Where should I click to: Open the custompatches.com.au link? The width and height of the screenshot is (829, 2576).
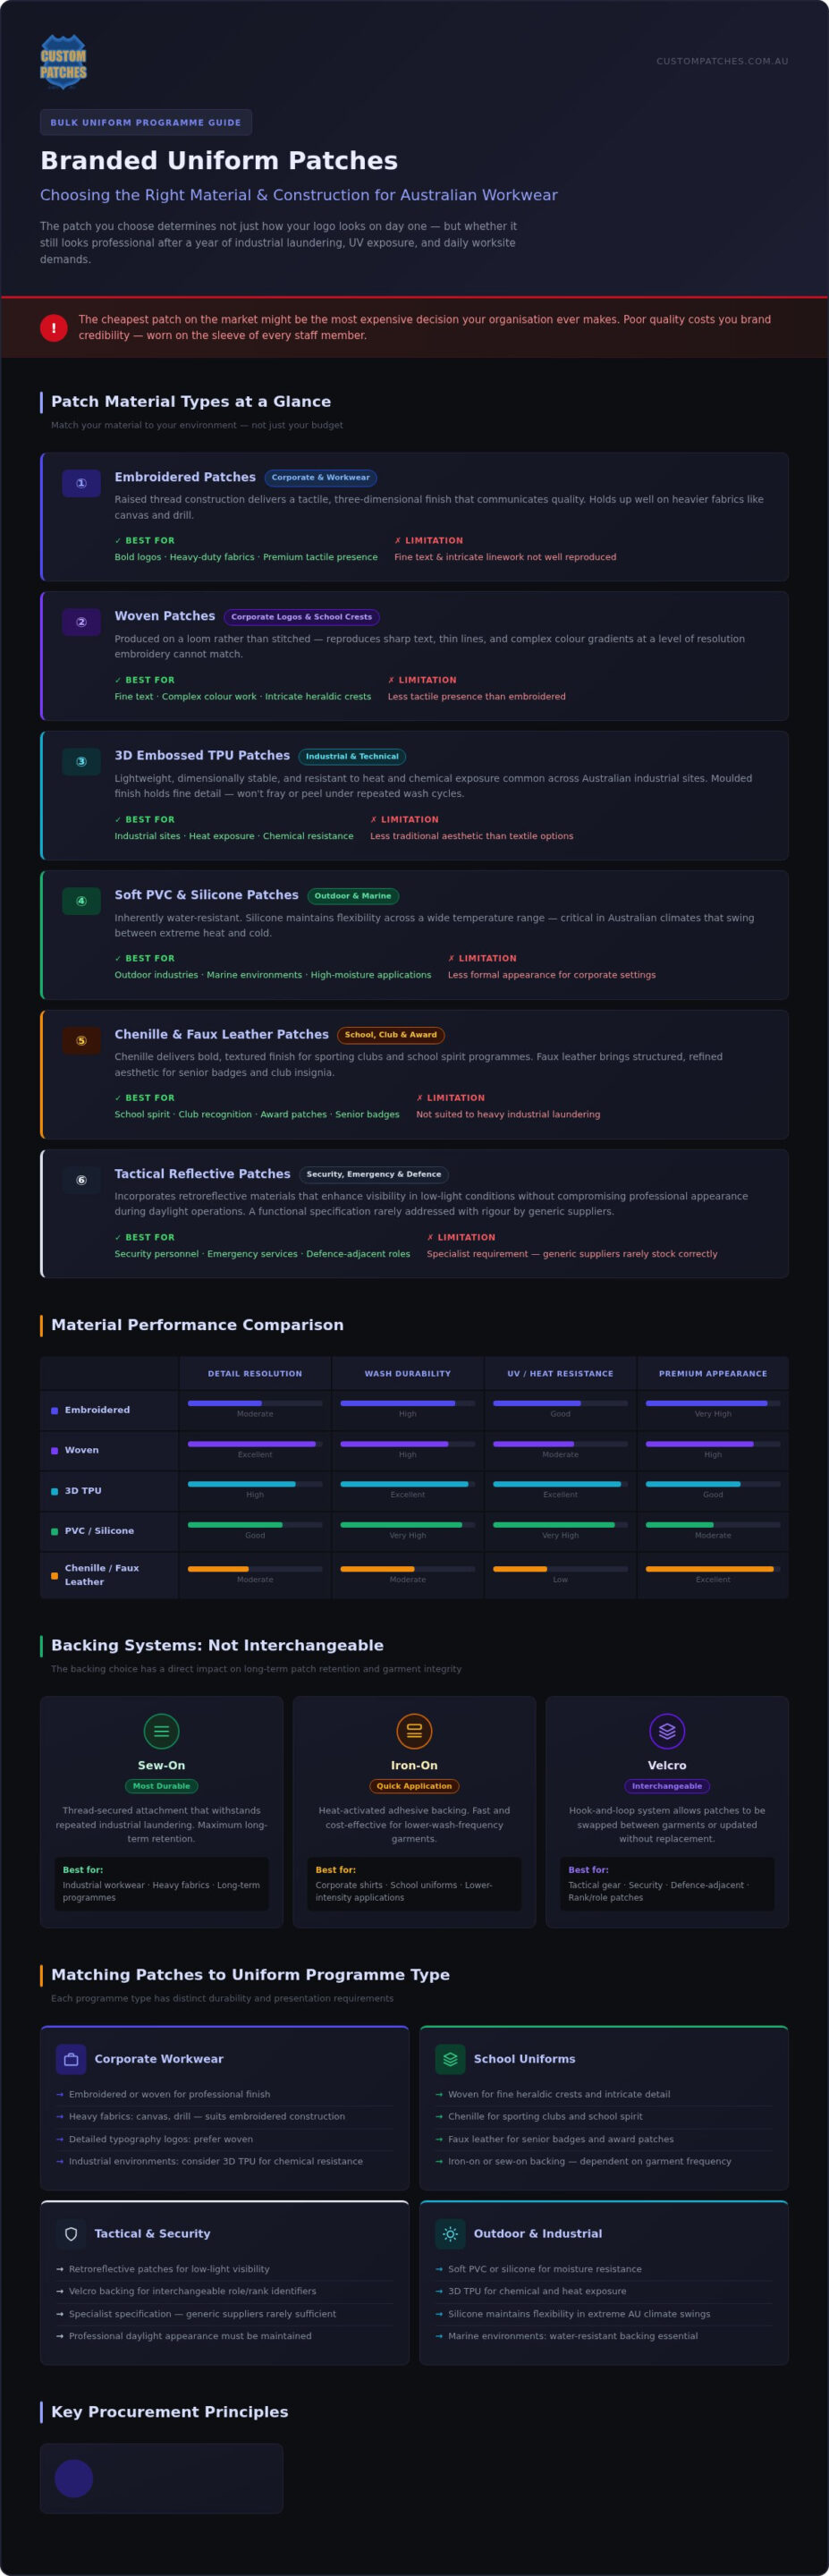(x=722, y=61)
